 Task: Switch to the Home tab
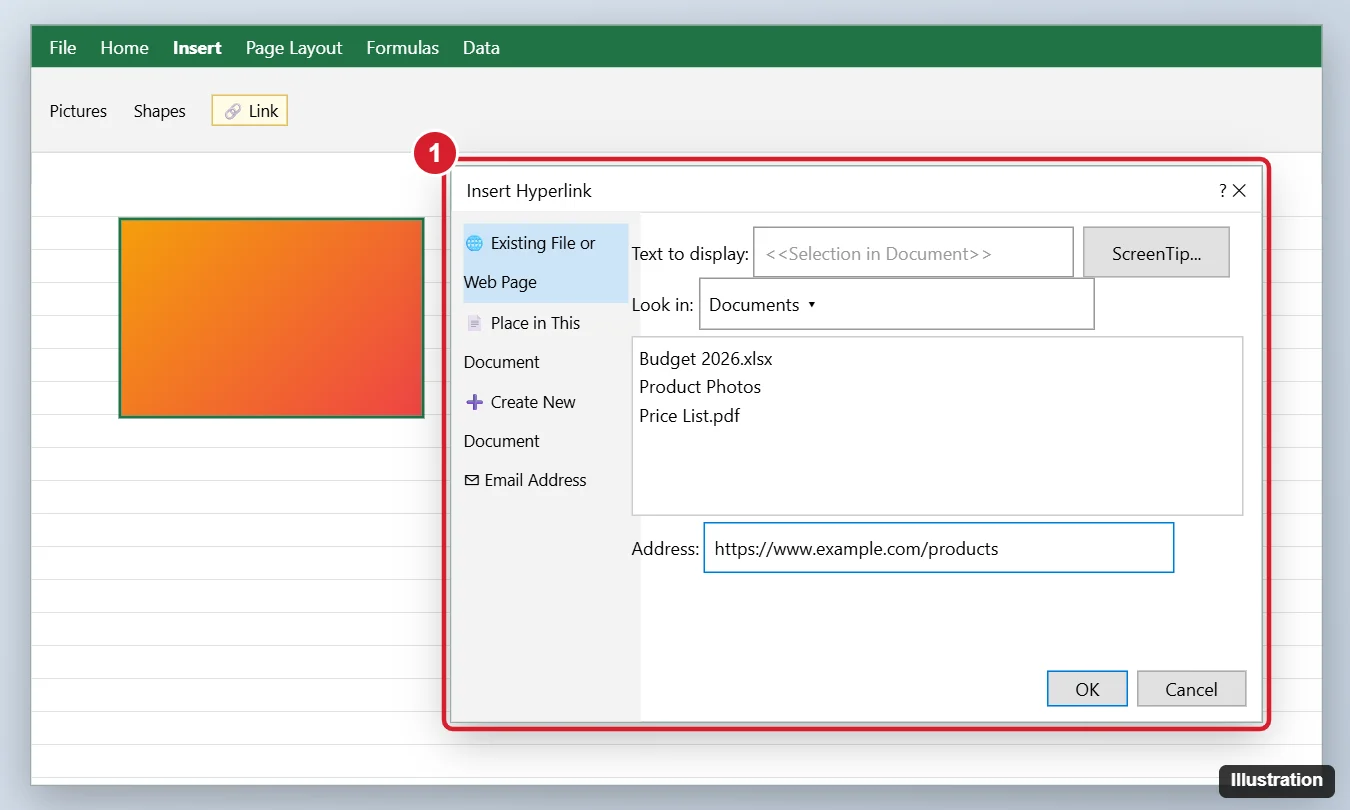pyautogui.click(x=124, y=48)
